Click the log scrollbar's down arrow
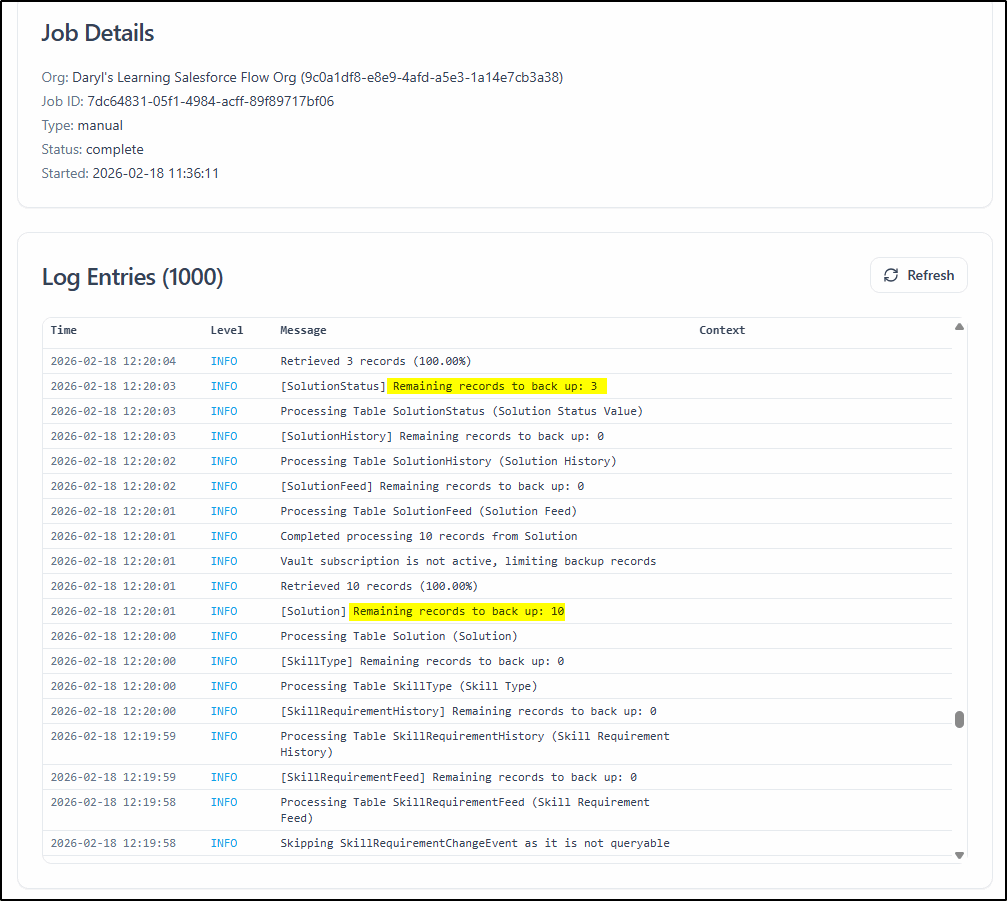 959,855
